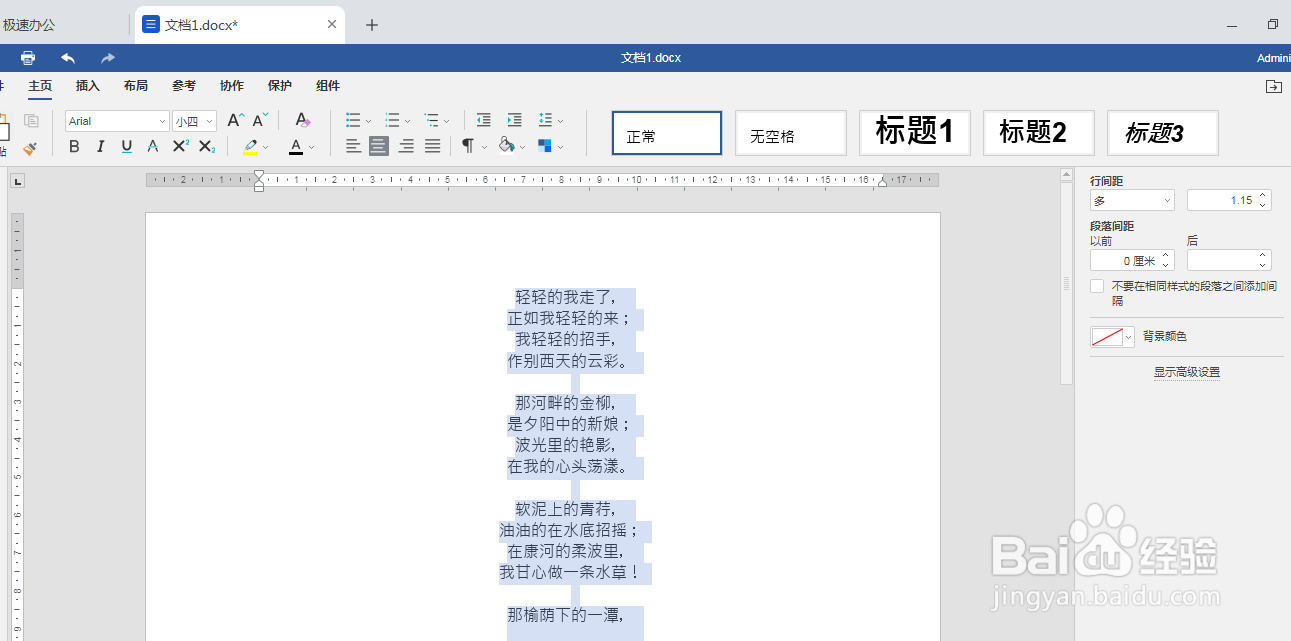Toggle italic formatting

click(x=100, y=147)
